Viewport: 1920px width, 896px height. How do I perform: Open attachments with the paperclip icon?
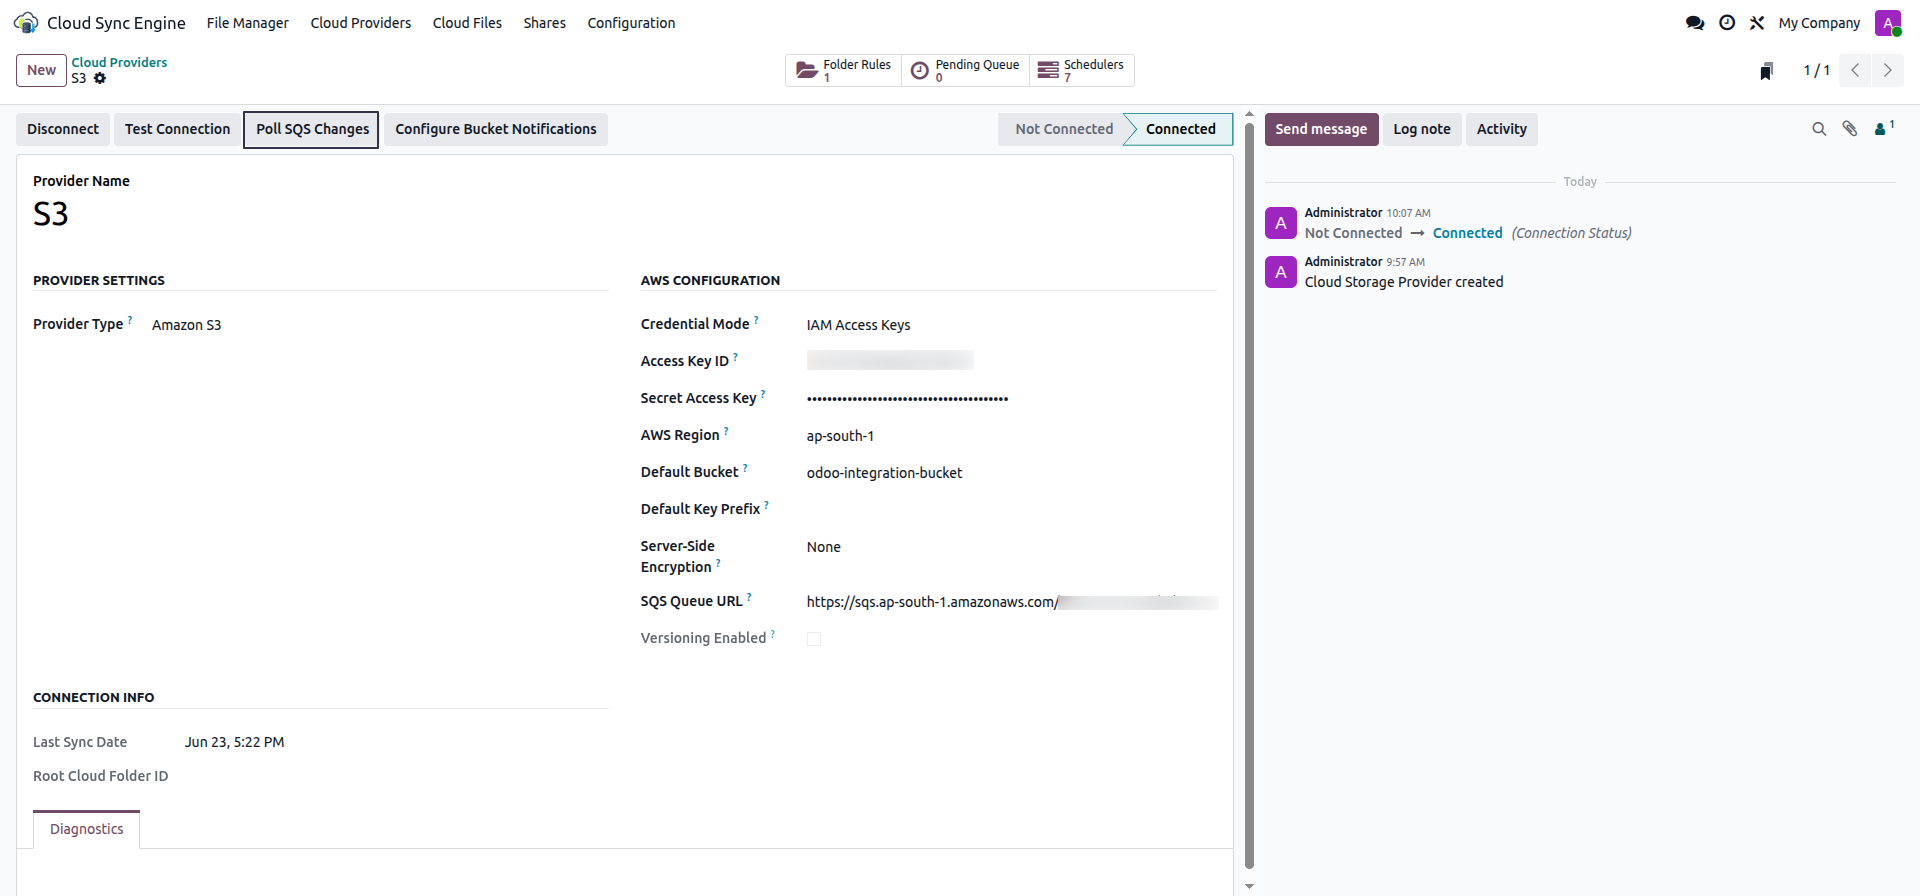1850,129
